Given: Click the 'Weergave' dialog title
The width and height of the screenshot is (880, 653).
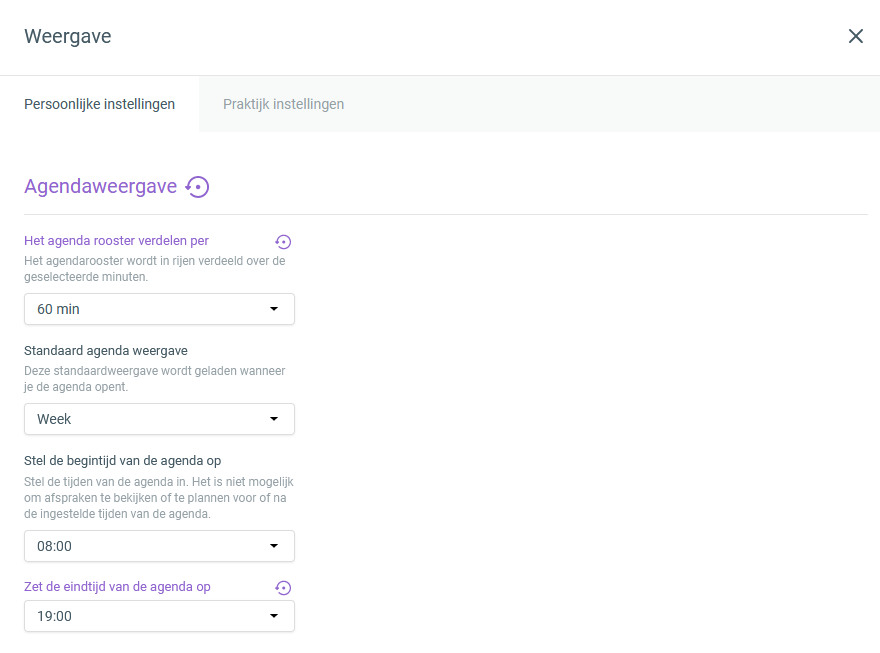Looking at the screenshot, I should click(68, 36).
